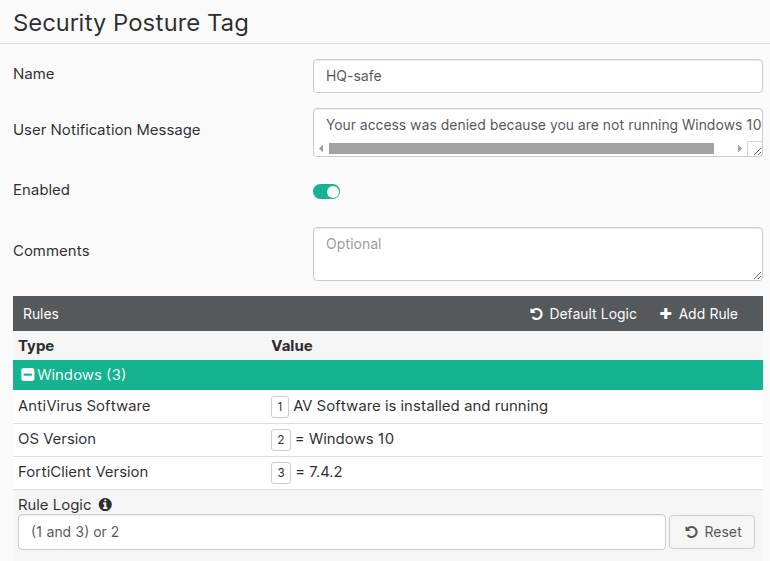770x561 pixels.
Task: Collapse the Windows (3) rules group
Action: coord(28,375)
